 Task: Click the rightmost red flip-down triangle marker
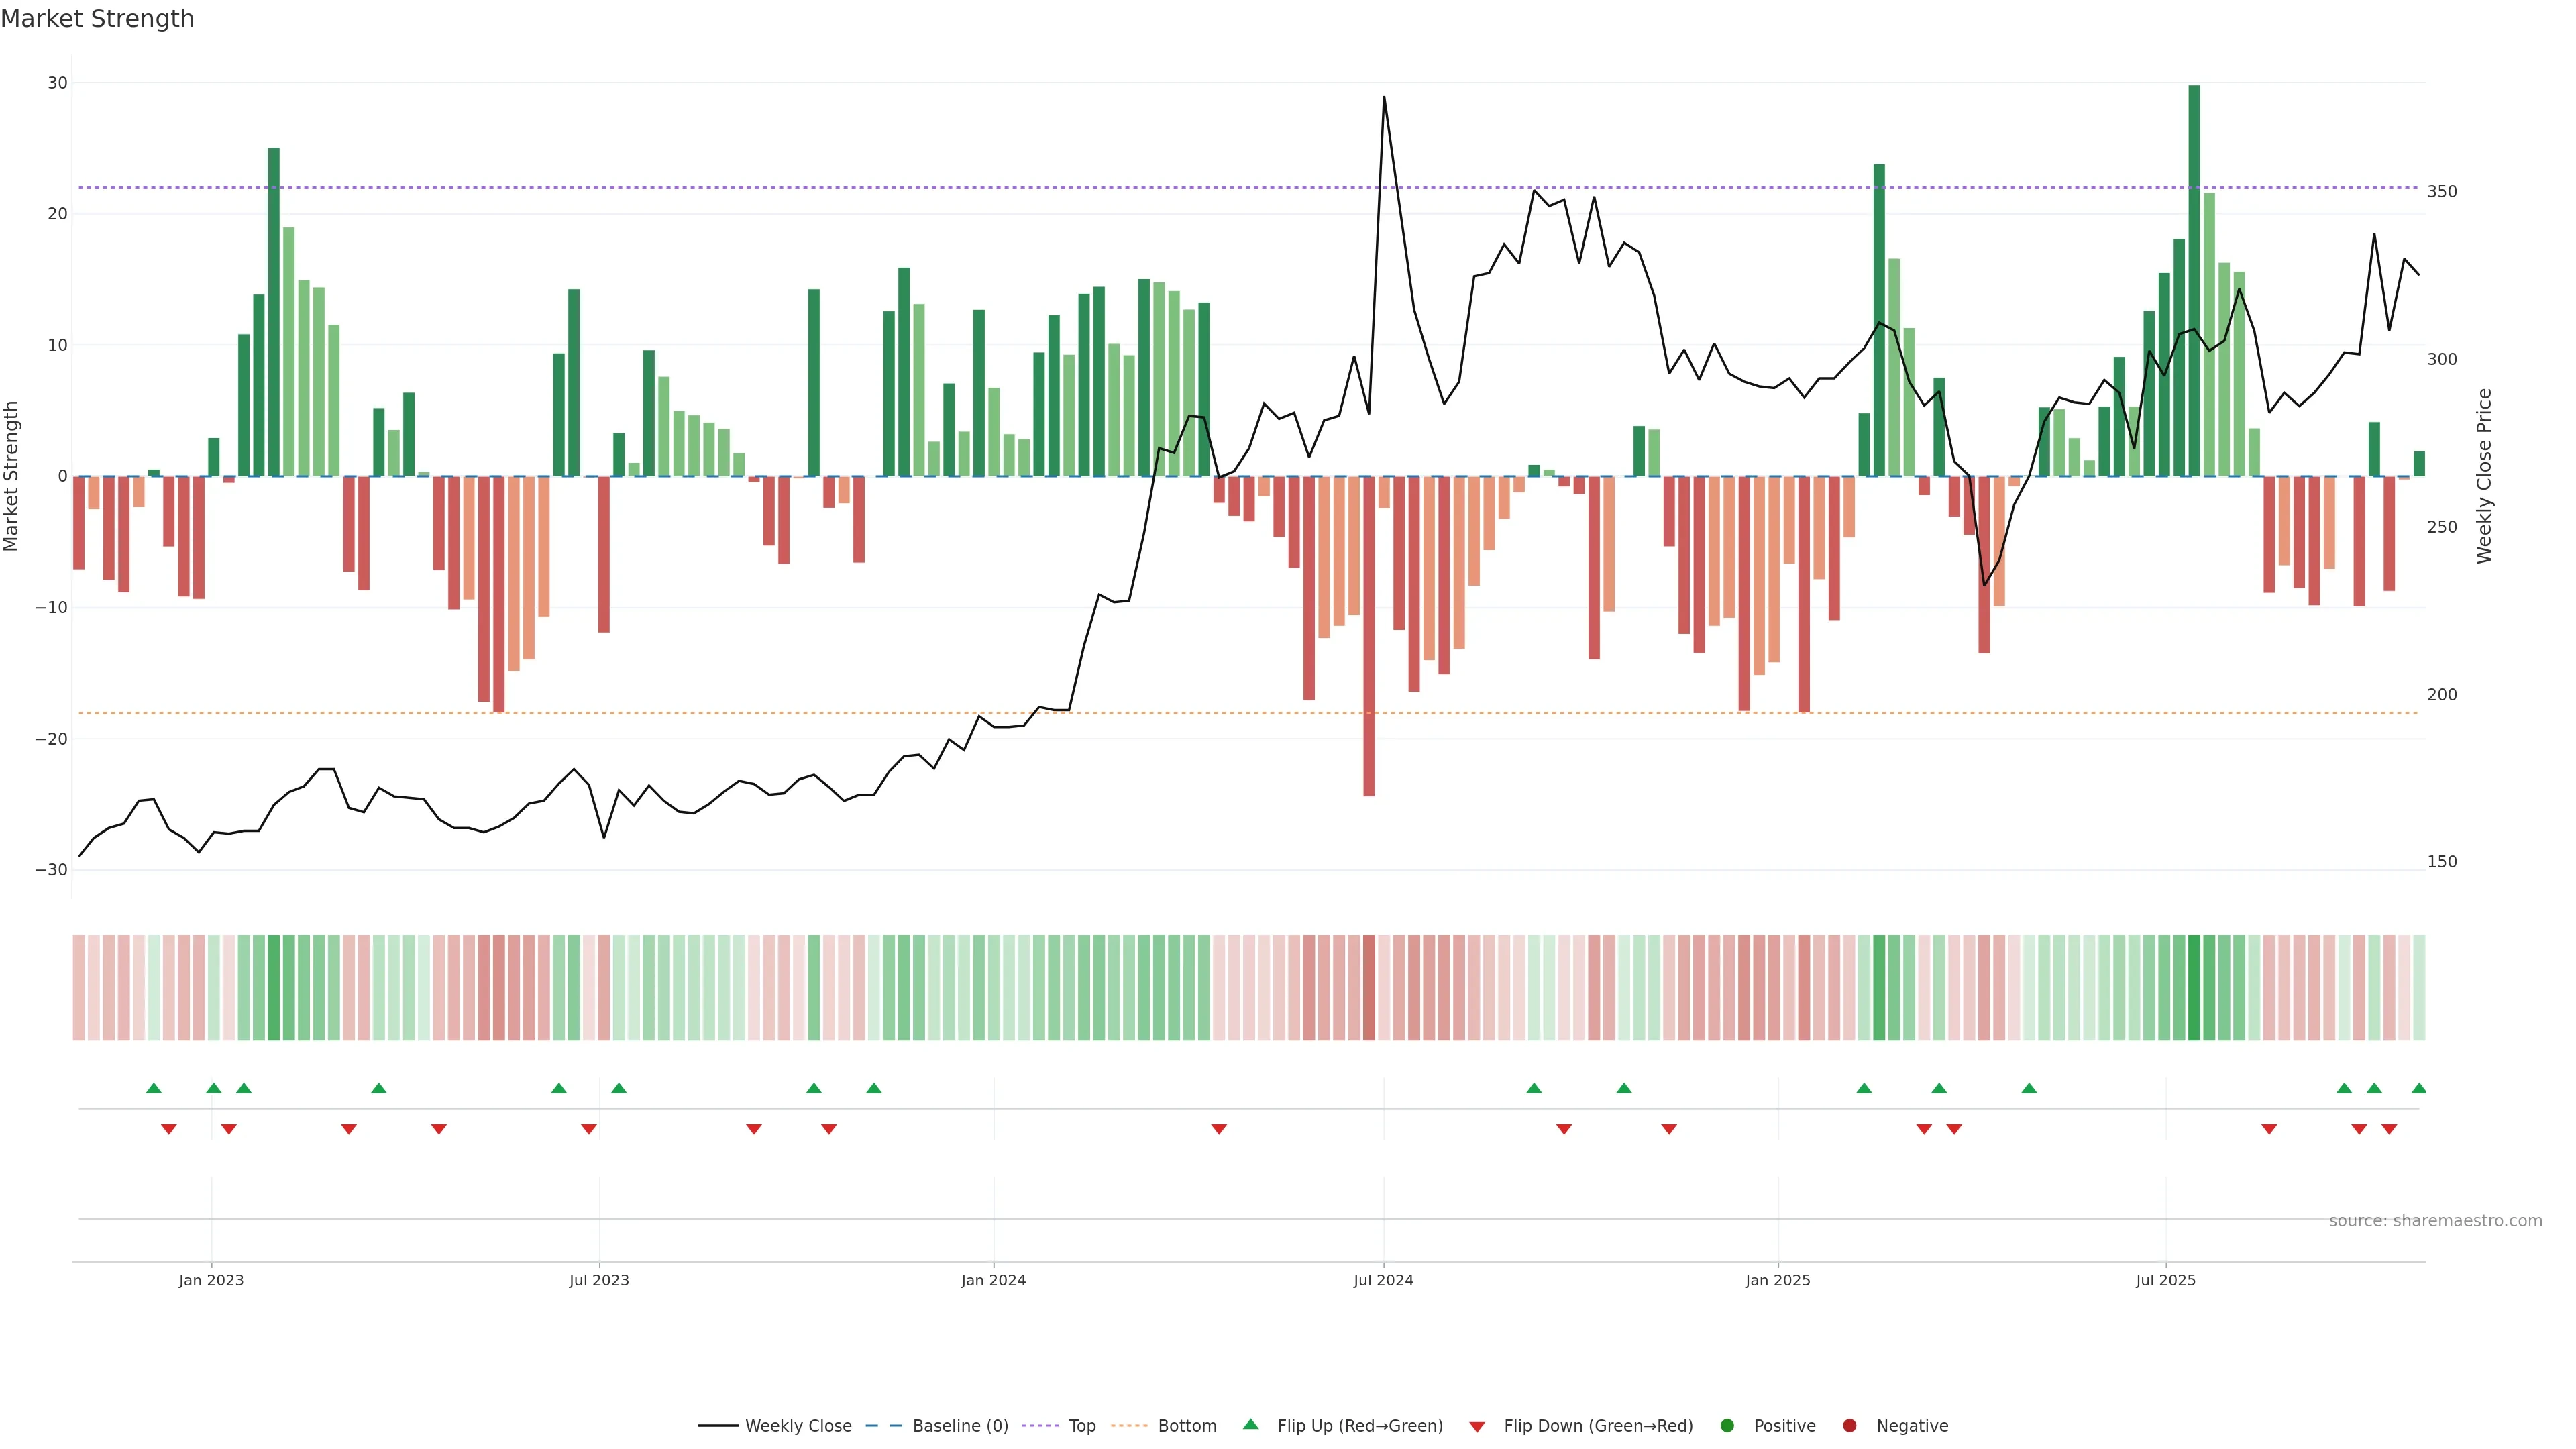tap(2389, 1129)
